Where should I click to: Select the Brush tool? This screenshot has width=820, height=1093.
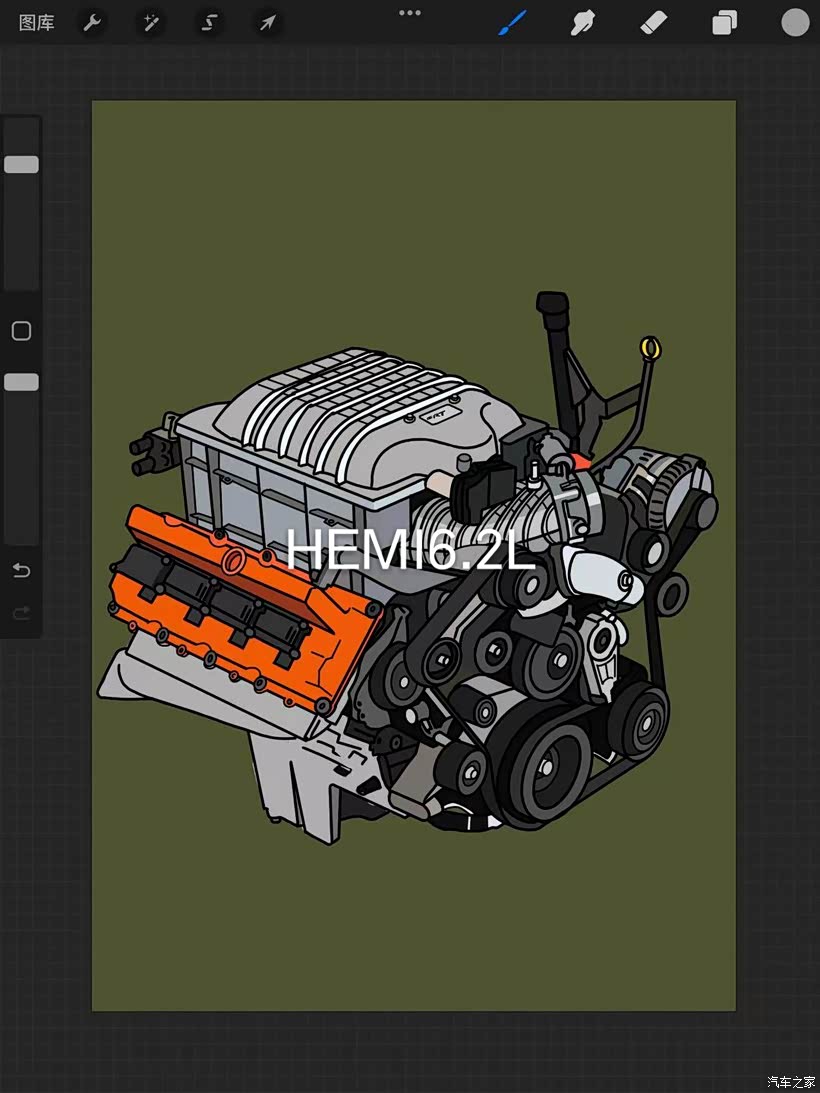pyautogui.click(x=512, y=23)
